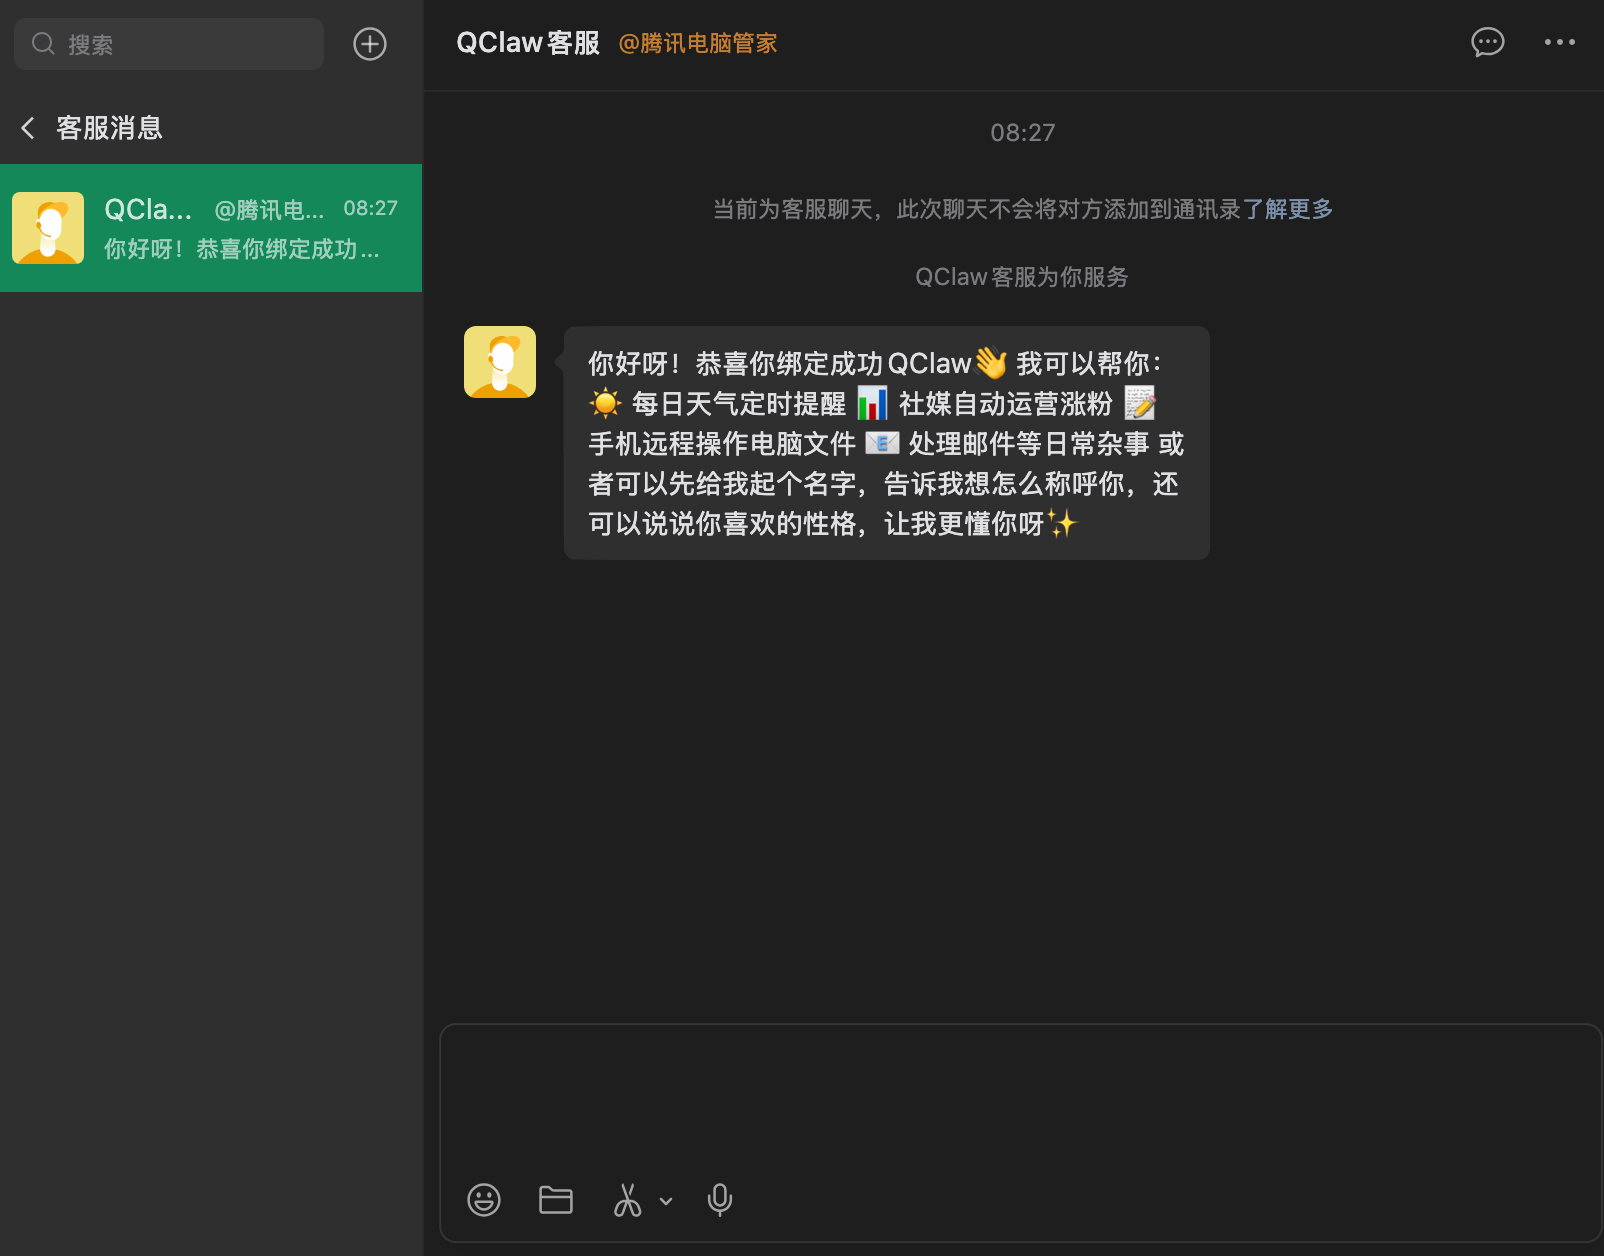Click the @腾讯电... label in conversation row
This screenshot has height=1256, width=1604.
[269, 210]
